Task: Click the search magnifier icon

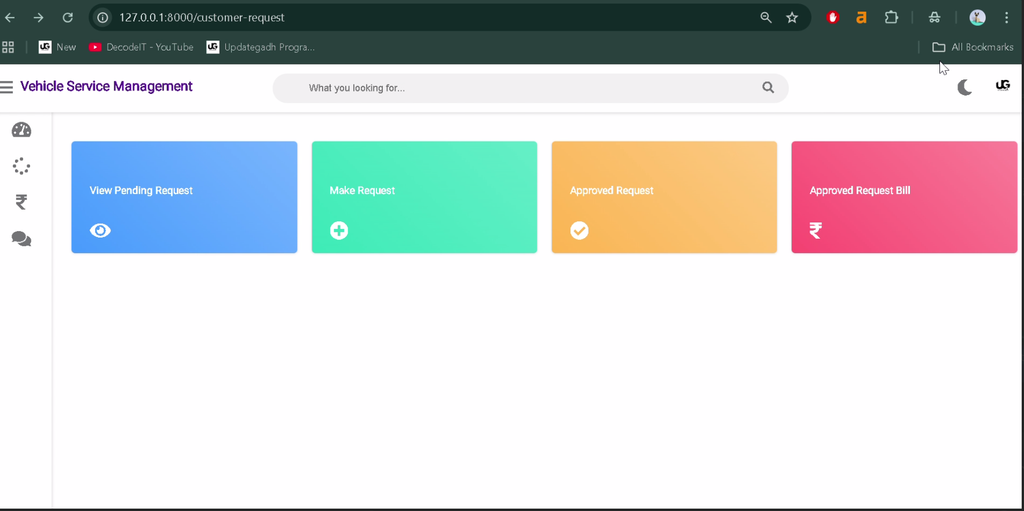Action: tap(768, 88)
